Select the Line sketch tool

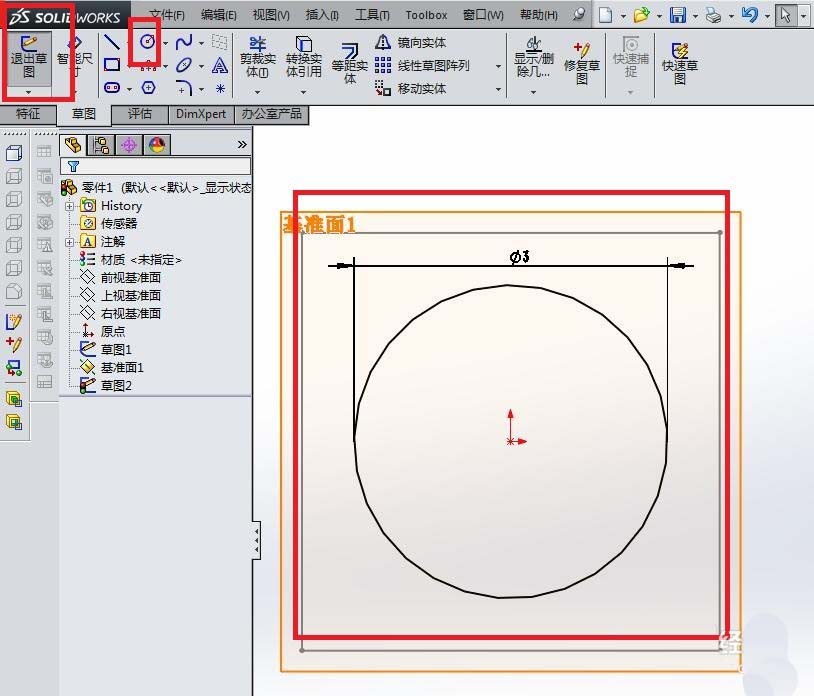pyautogui.click(x=112, y=42)
